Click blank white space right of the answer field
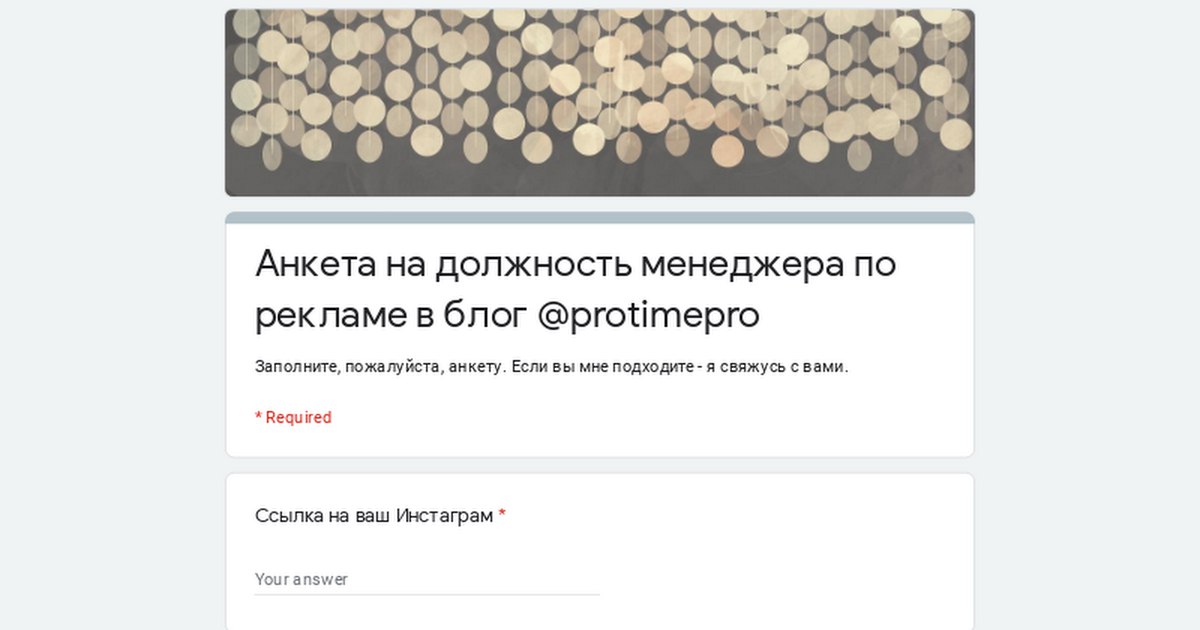This screenshot has height=630, width=1200. 780,578
